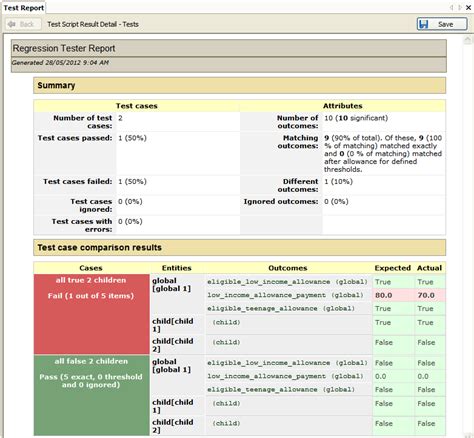Viewport: 474px width, 438px height.
Task: Click the green 'all false 2 children' case cell
Action: [91, 395]
